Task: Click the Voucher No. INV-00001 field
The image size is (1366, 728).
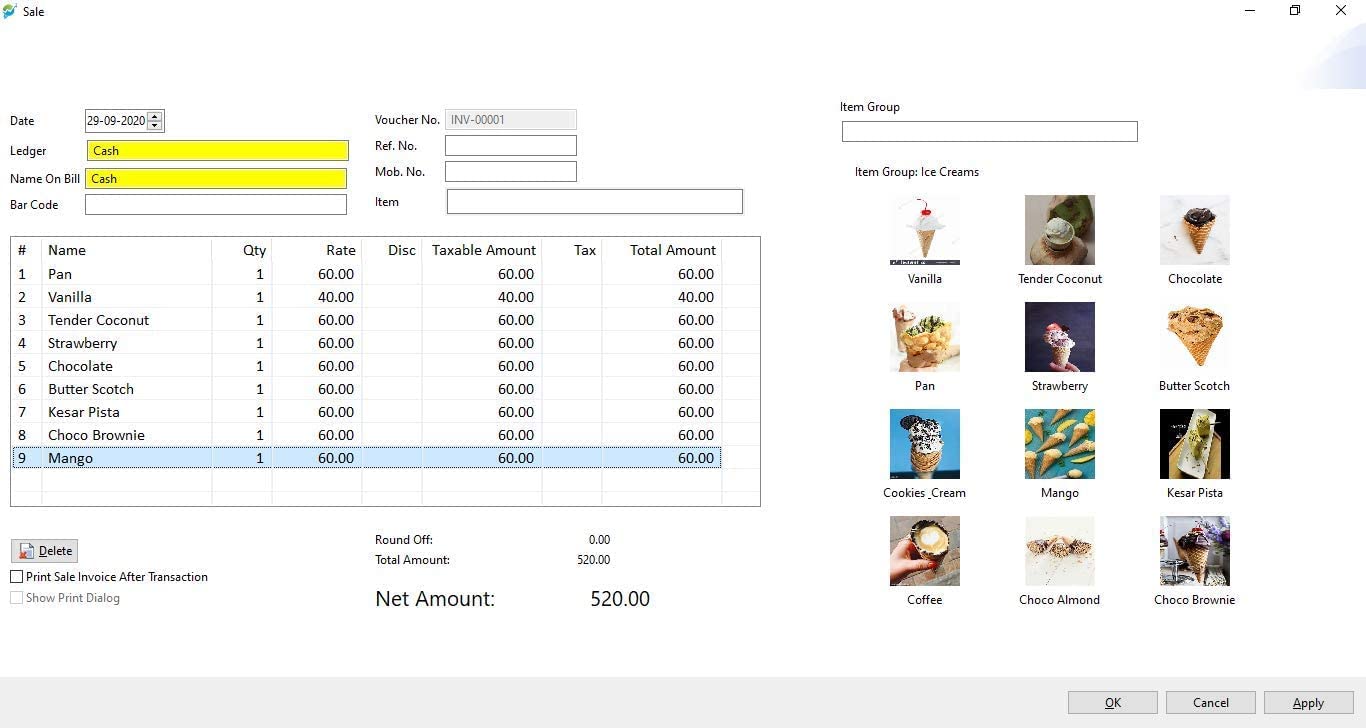Action: tap(511, 120)
